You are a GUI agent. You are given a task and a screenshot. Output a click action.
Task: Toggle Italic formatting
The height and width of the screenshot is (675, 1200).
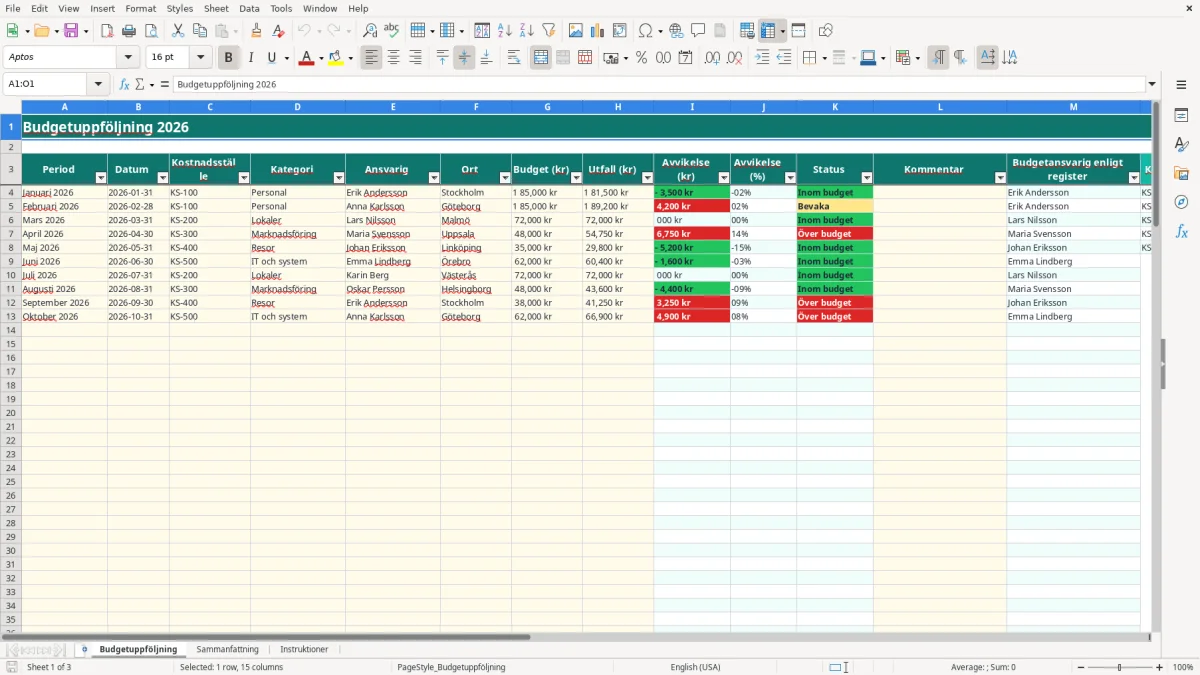(x=251, y=58)
